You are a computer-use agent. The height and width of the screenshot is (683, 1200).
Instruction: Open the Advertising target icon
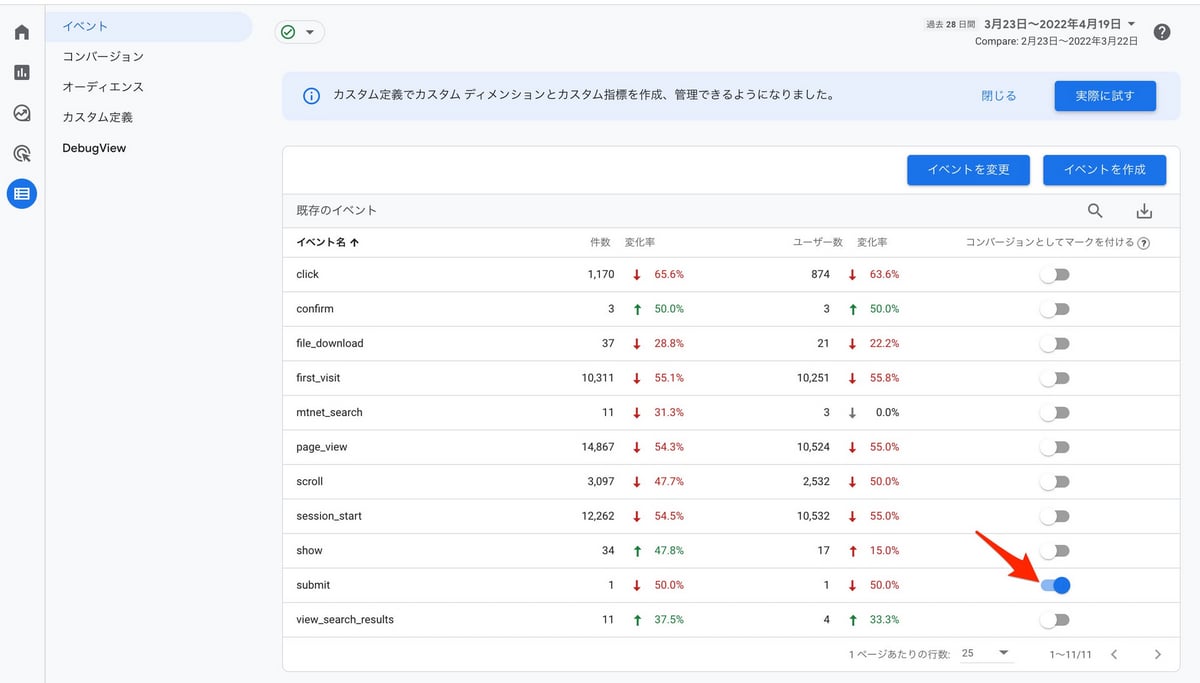point(22,153)
